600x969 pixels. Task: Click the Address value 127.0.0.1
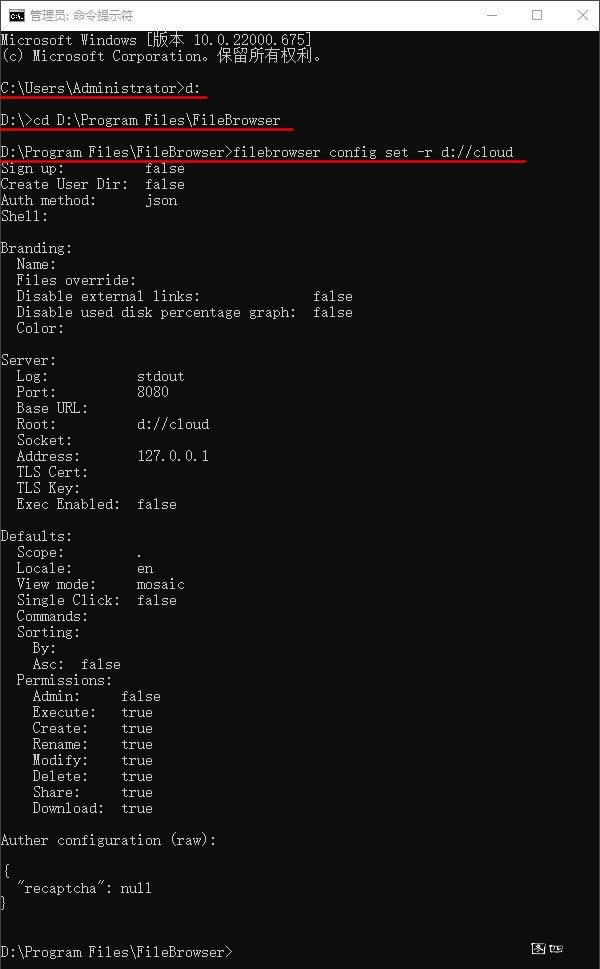173,456
